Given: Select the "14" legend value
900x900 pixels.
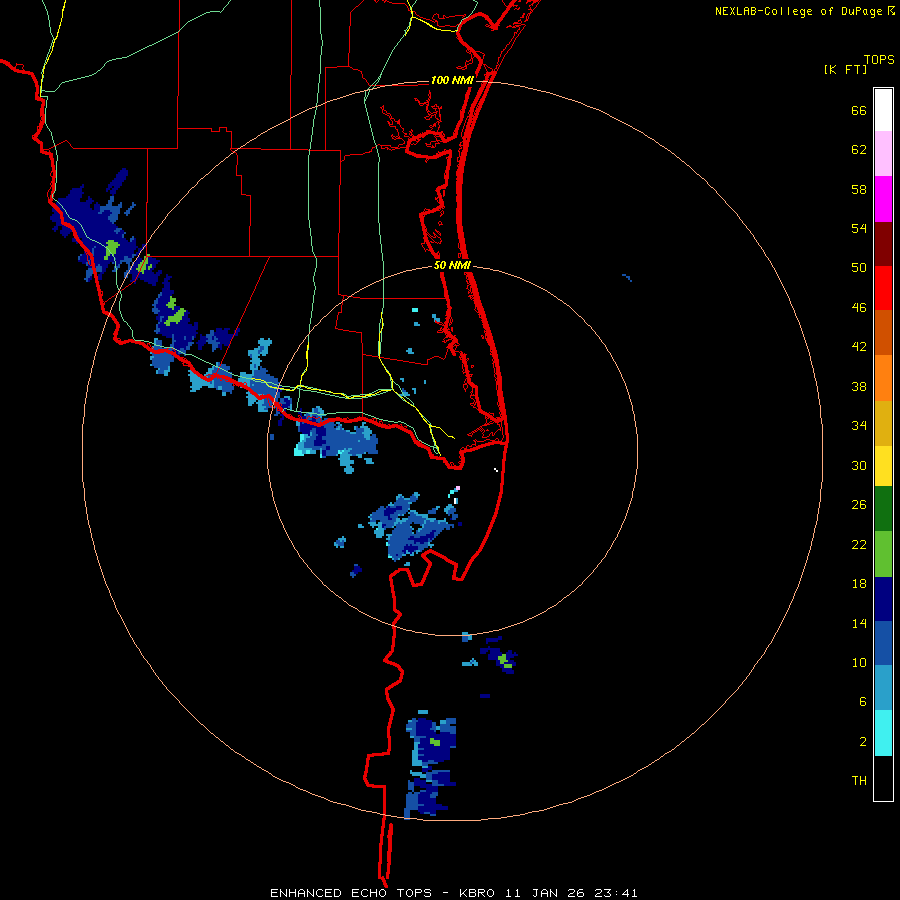Looking at the screenshot, I should (x=859, y=623).
